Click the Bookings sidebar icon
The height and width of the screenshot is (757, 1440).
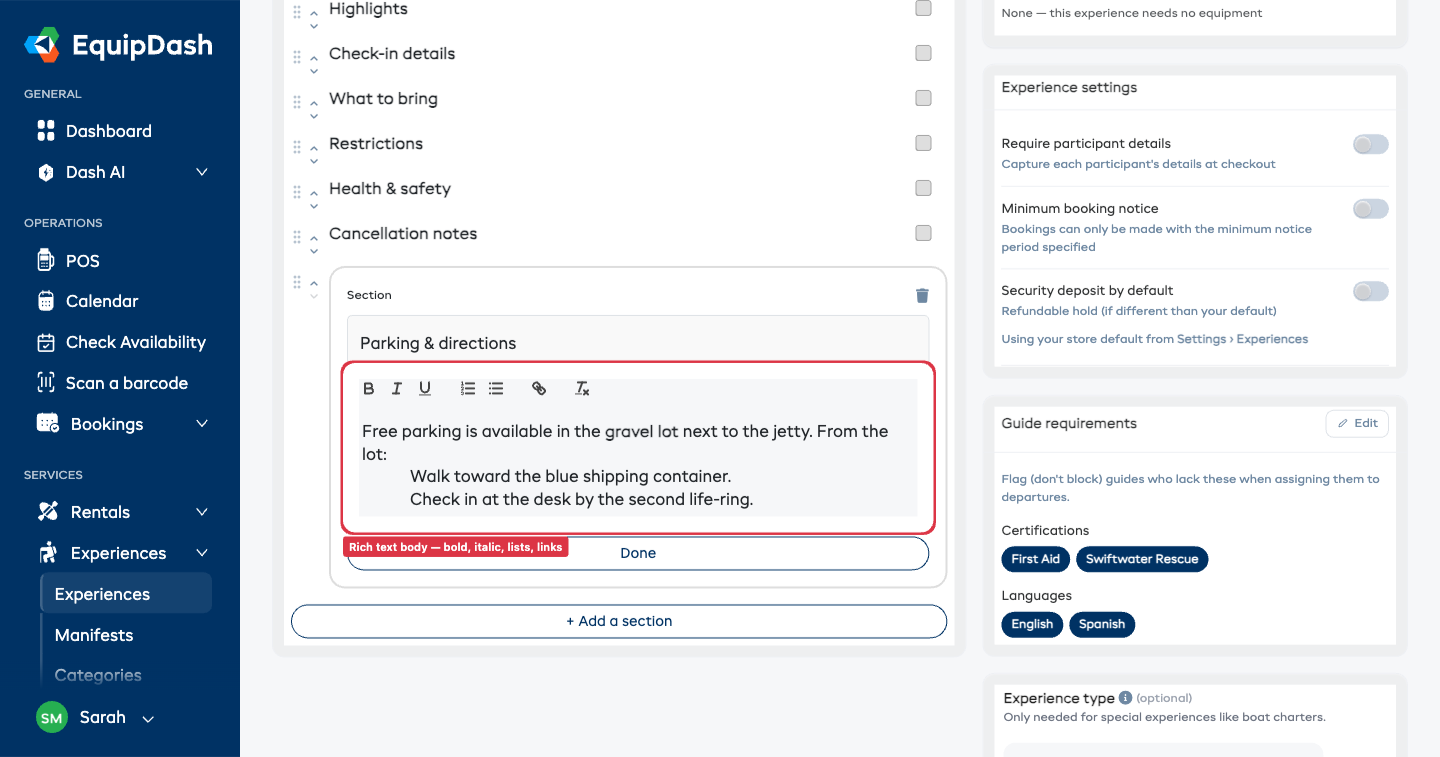tap(47, 424)
